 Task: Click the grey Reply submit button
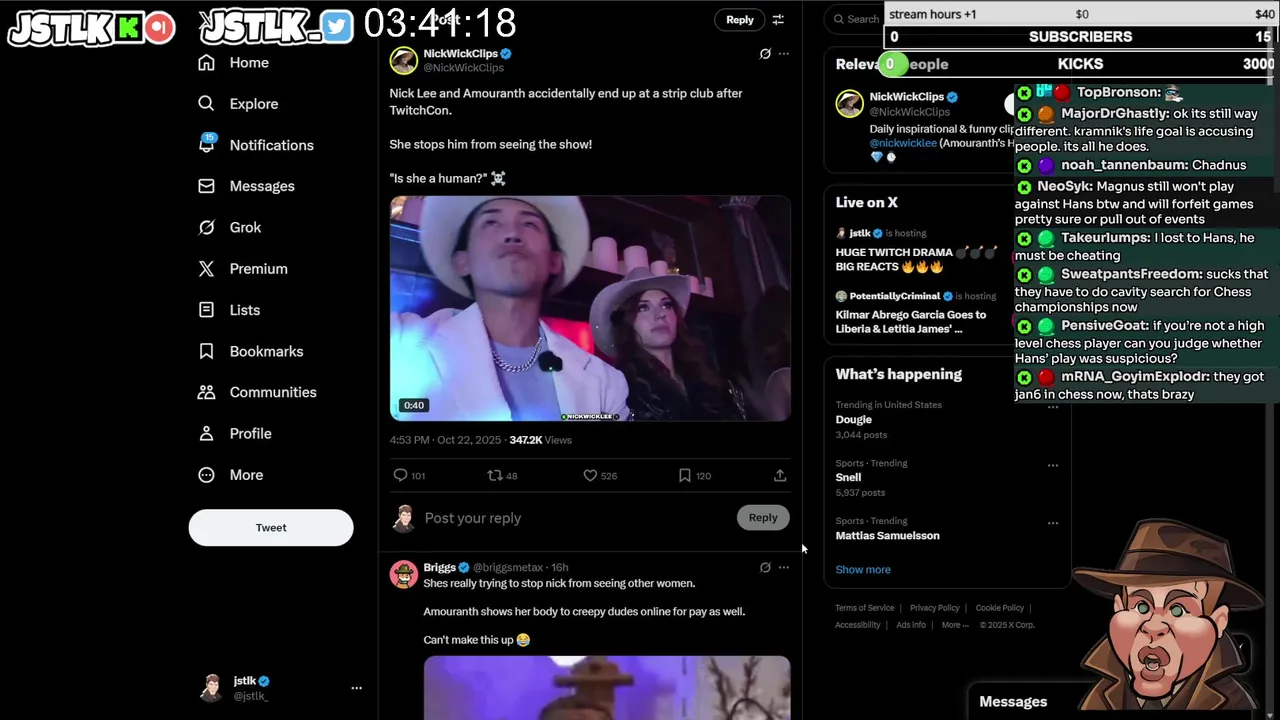click(763, 518)
